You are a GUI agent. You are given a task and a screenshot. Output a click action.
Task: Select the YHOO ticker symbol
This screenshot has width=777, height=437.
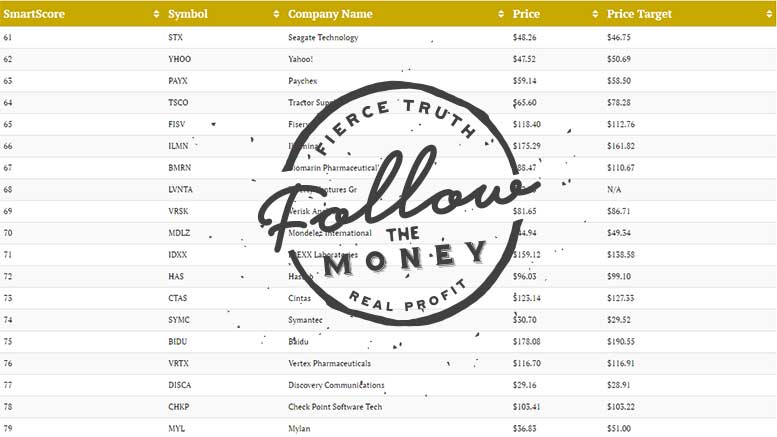click(x=179, y=59)
